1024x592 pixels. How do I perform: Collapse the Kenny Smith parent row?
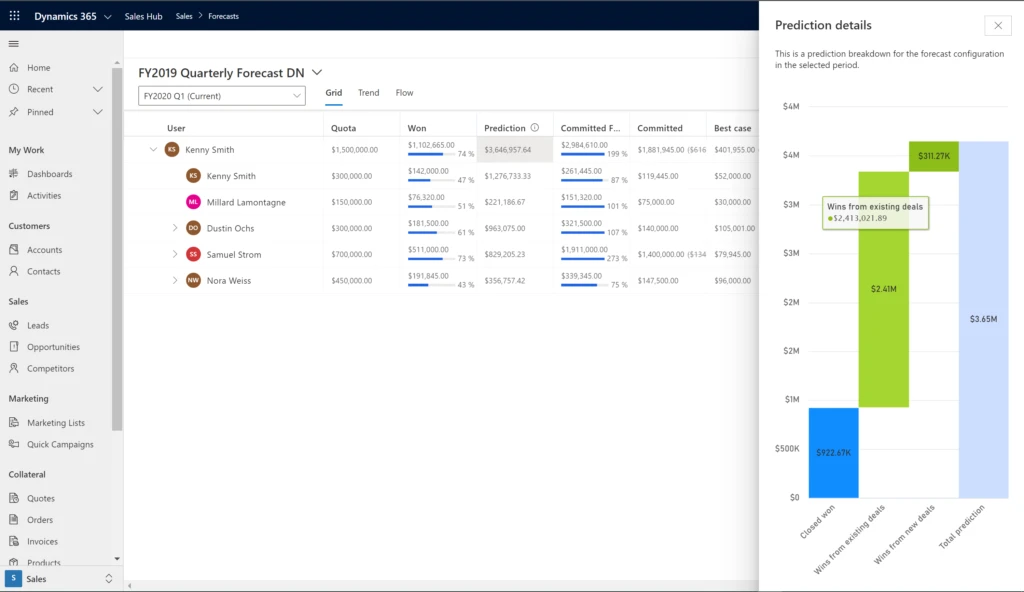[153, 150]
